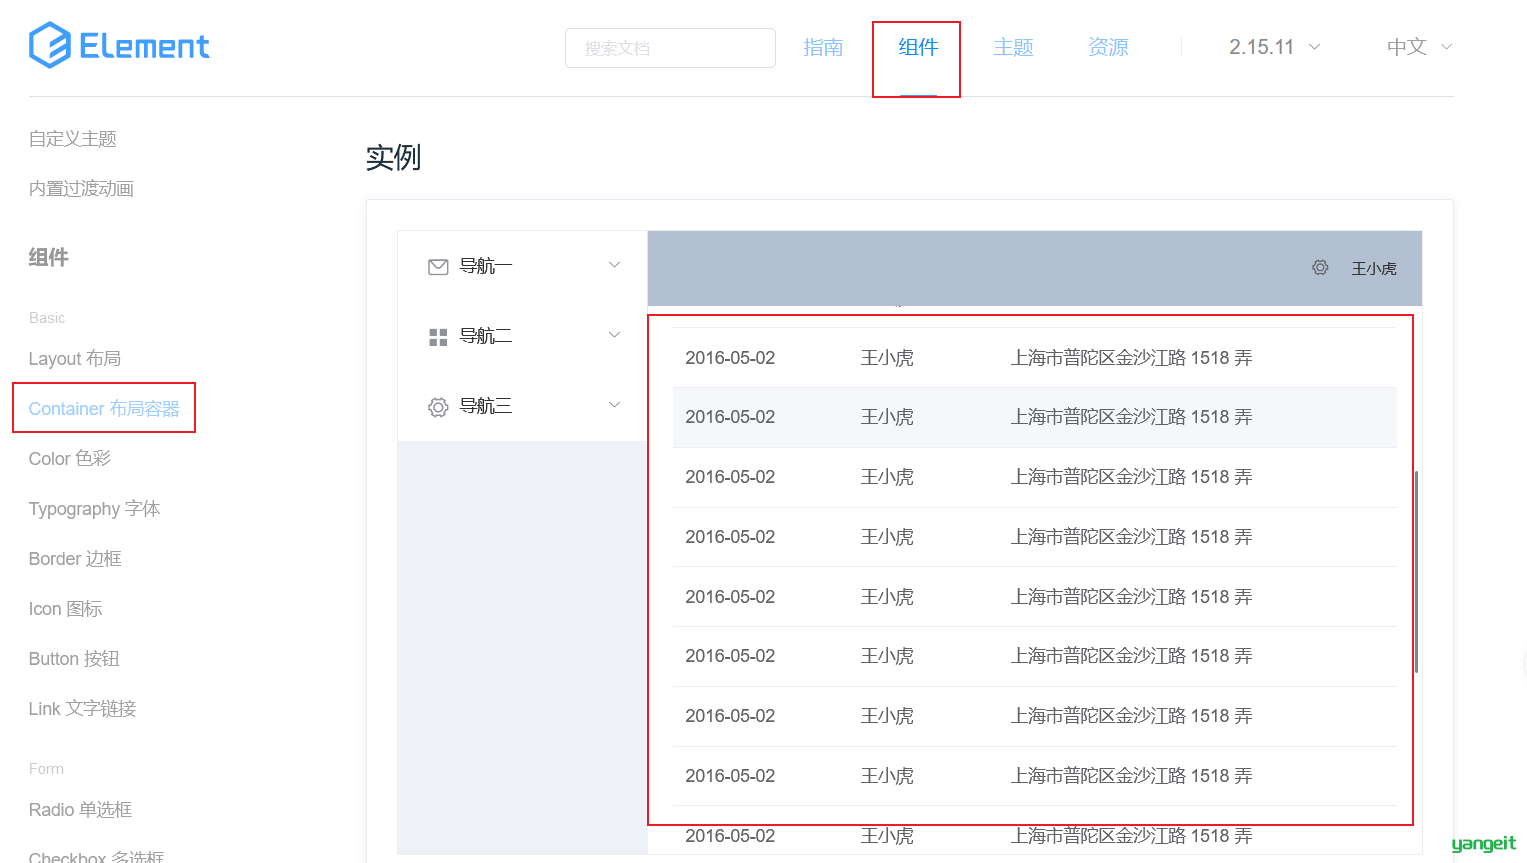Select Container 布局容器 in the sidebar
Screen dimensions: 1527x863
coord(104,409)
